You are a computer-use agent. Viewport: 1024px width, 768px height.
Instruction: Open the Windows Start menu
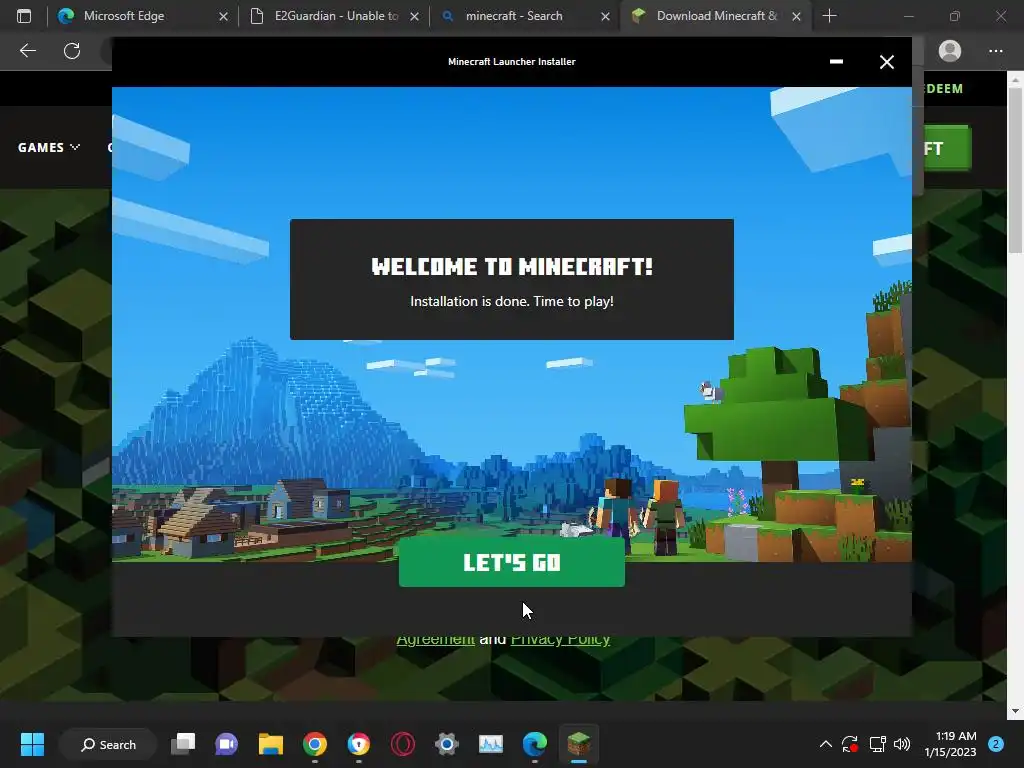[x=32, y=744]
